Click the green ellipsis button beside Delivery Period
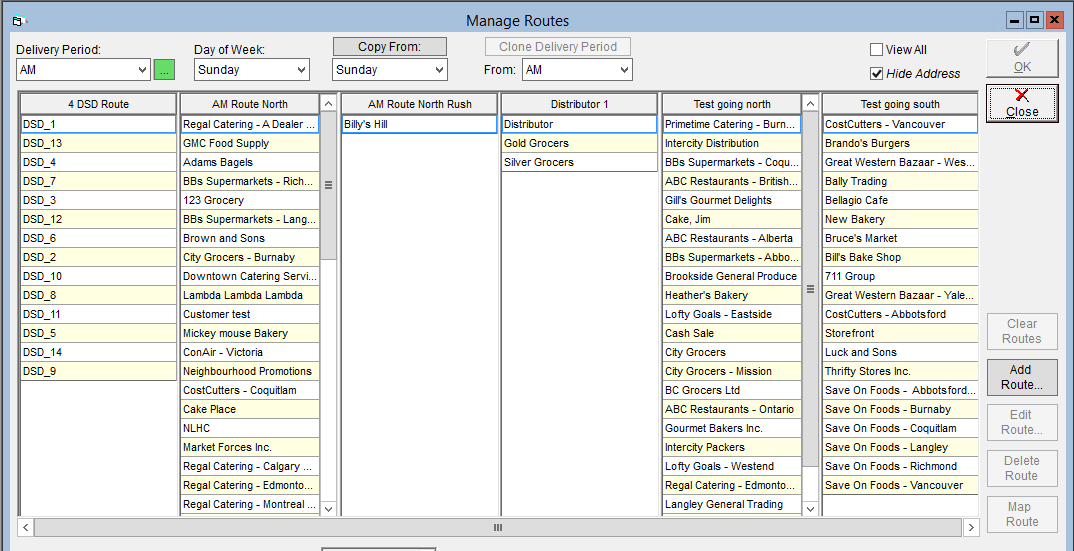Image resolution: width=1074 pixels, height=551 pixels. tap(164, 70)
